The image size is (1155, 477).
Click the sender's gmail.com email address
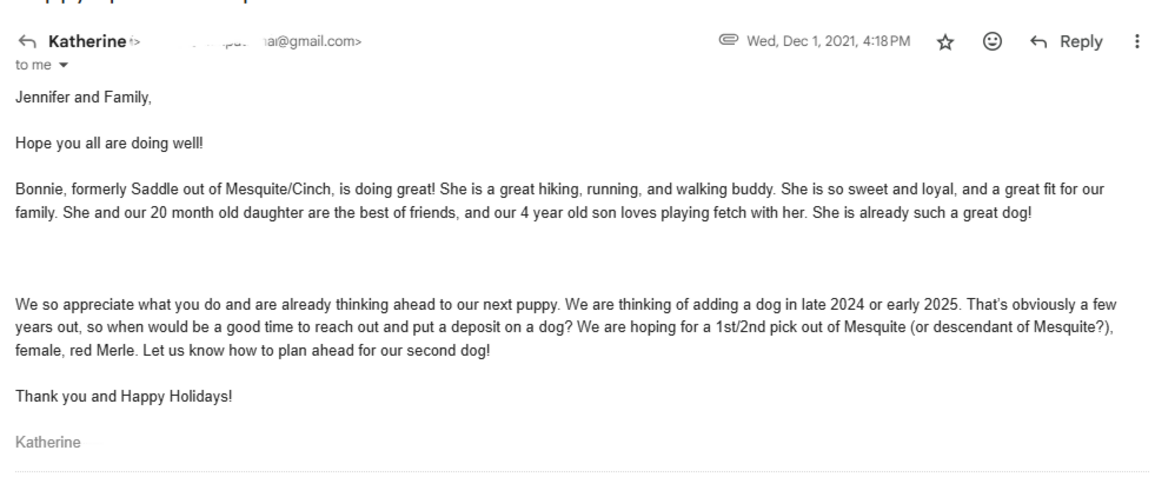click(250, 41)
